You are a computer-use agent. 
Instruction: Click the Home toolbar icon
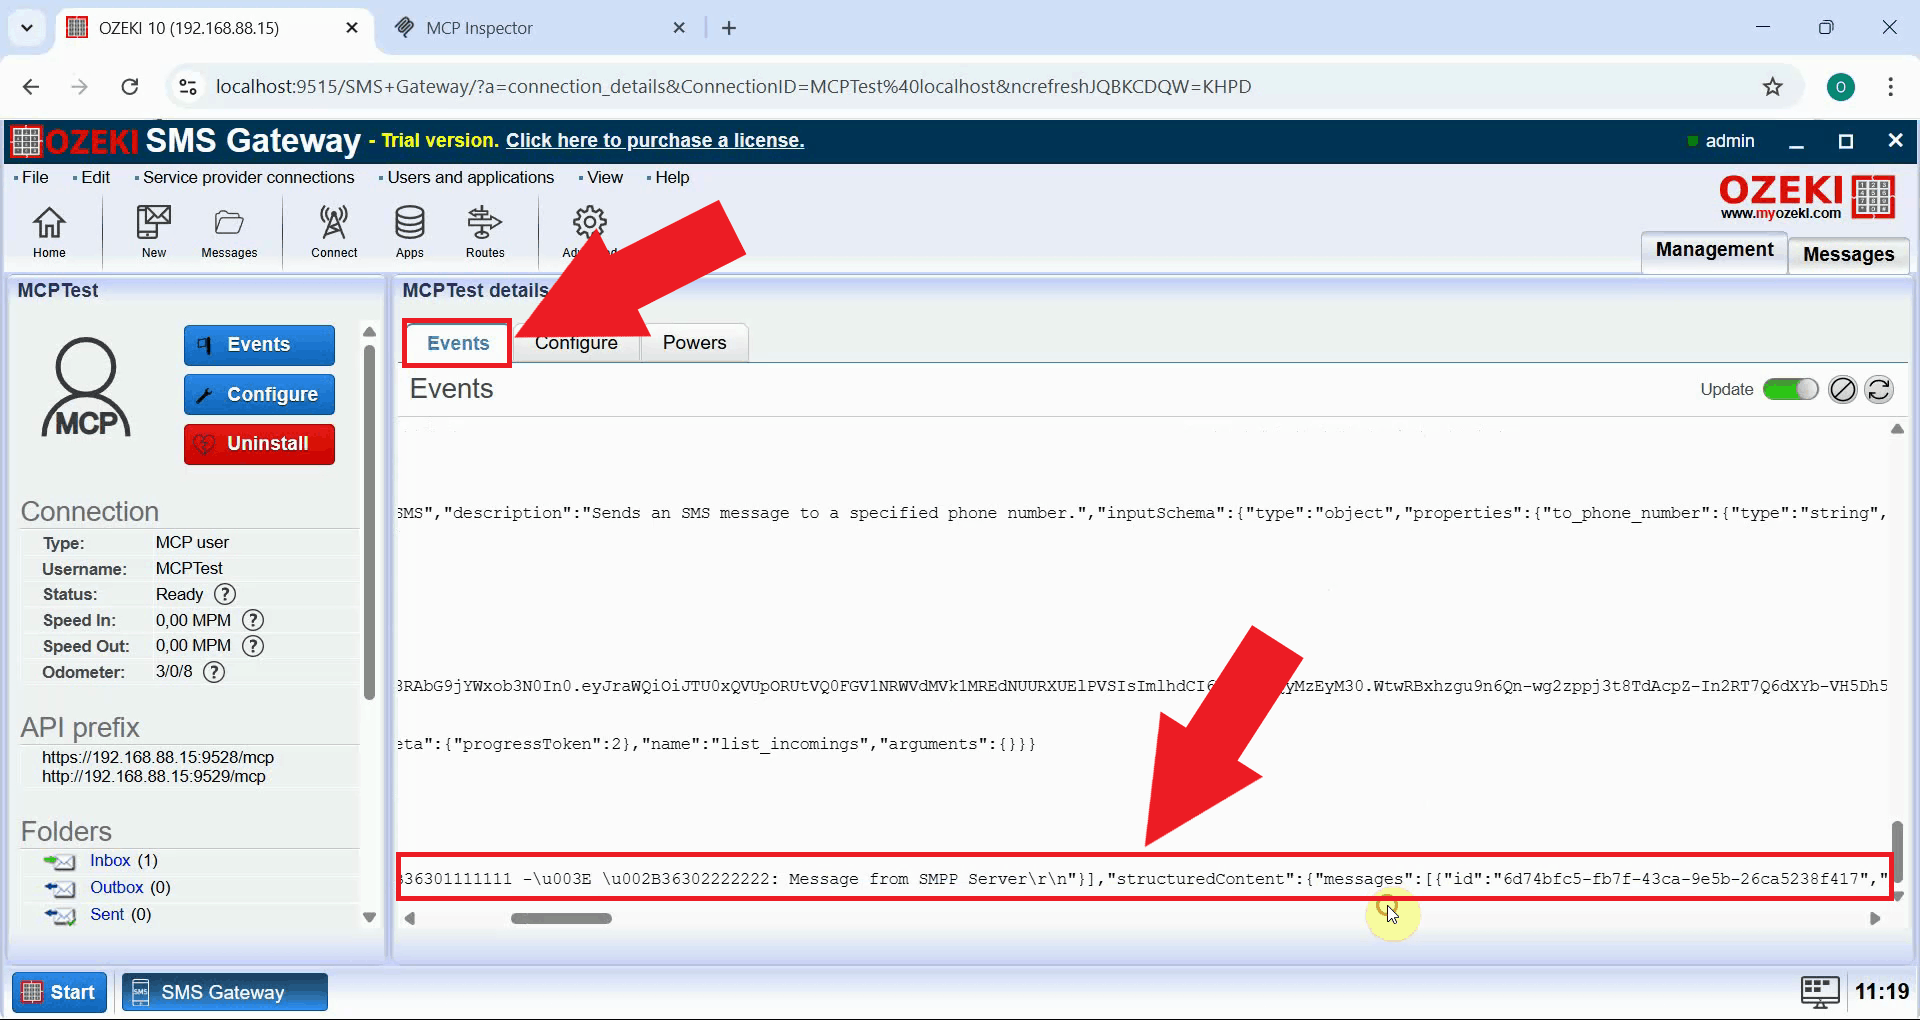point(49,232)
